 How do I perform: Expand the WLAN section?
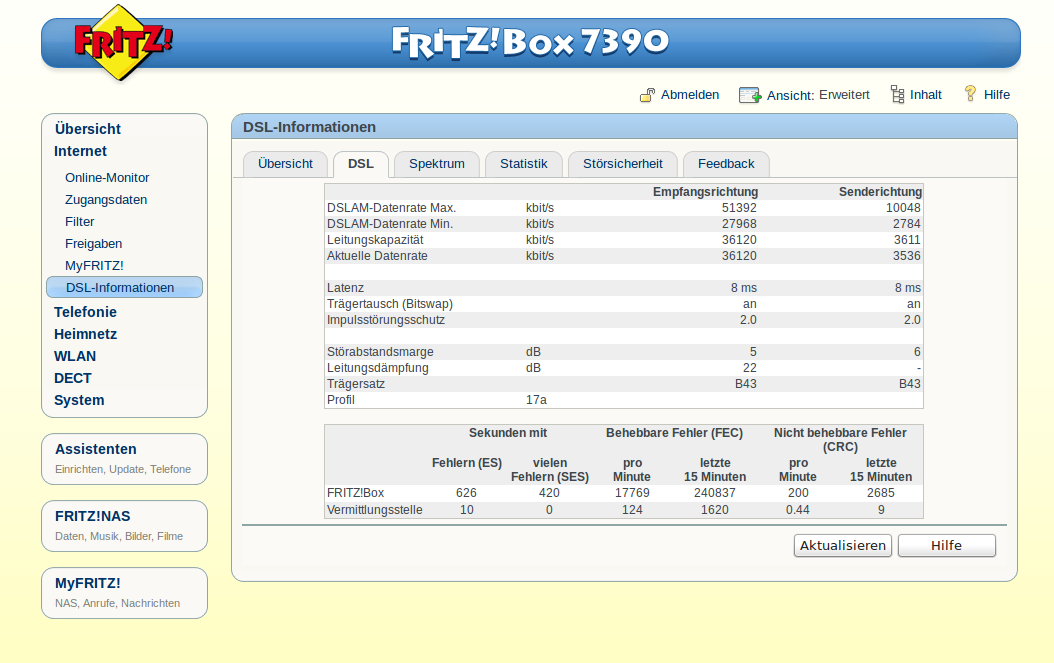[x=74, y=356]
